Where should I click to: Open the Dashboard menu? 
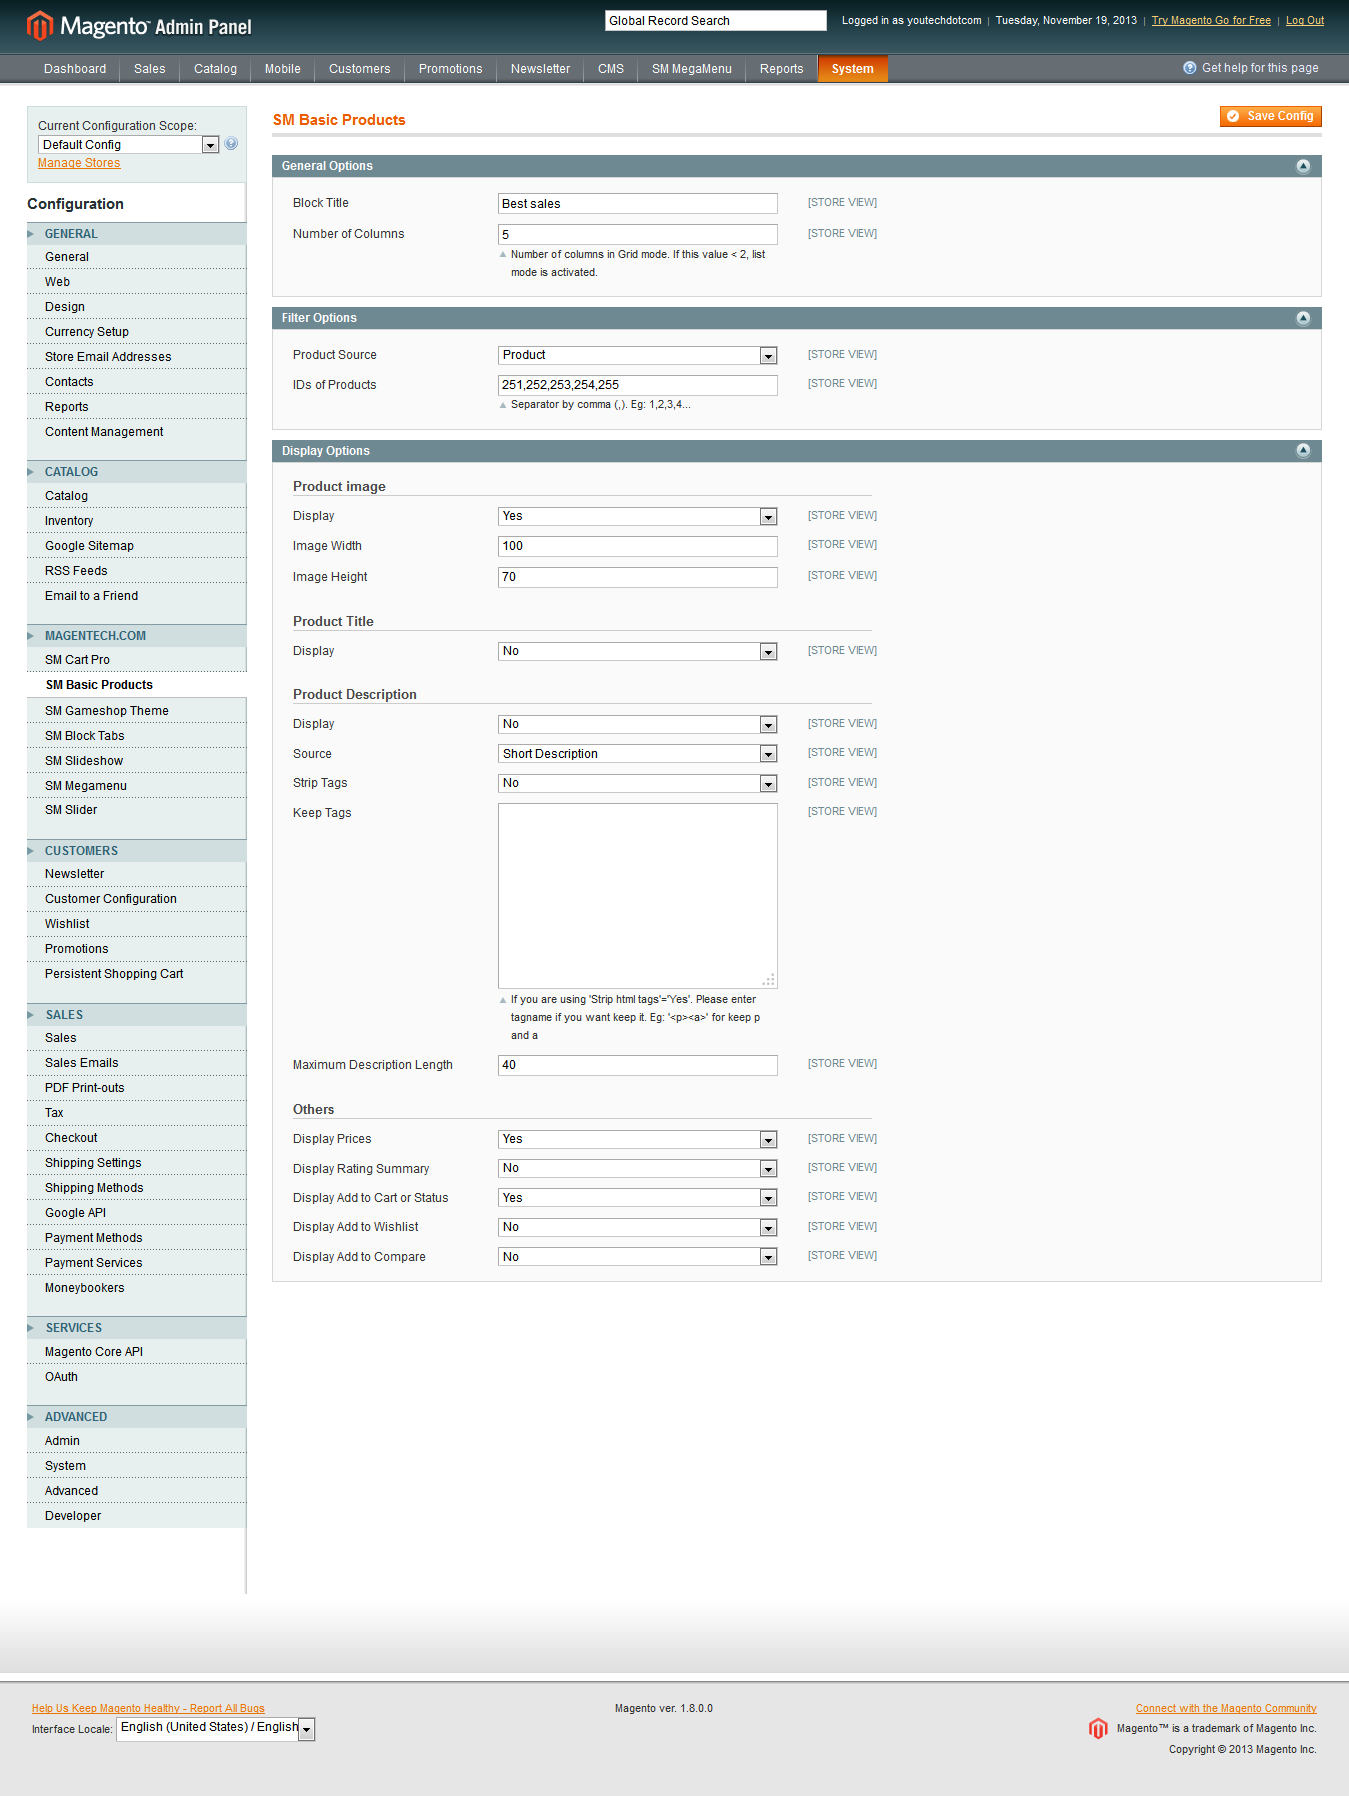(75, 69)
